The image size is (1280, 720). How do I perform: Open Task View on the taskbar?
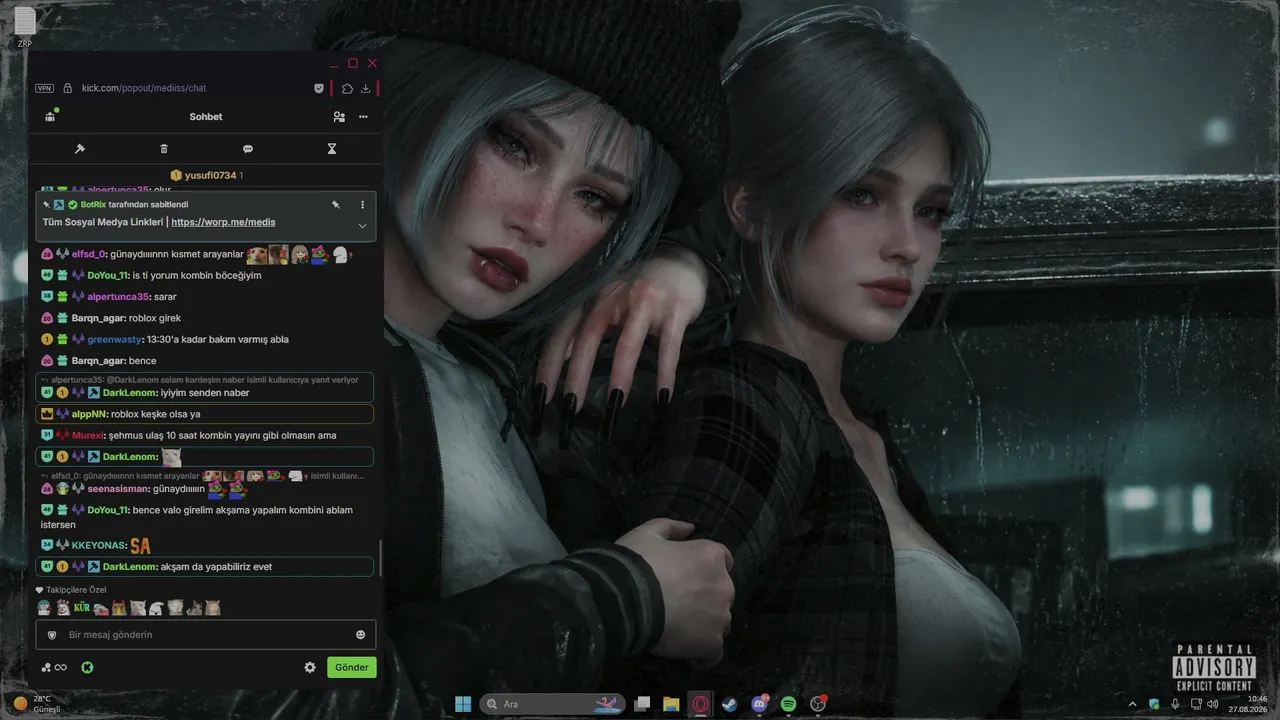coord(643,704)
